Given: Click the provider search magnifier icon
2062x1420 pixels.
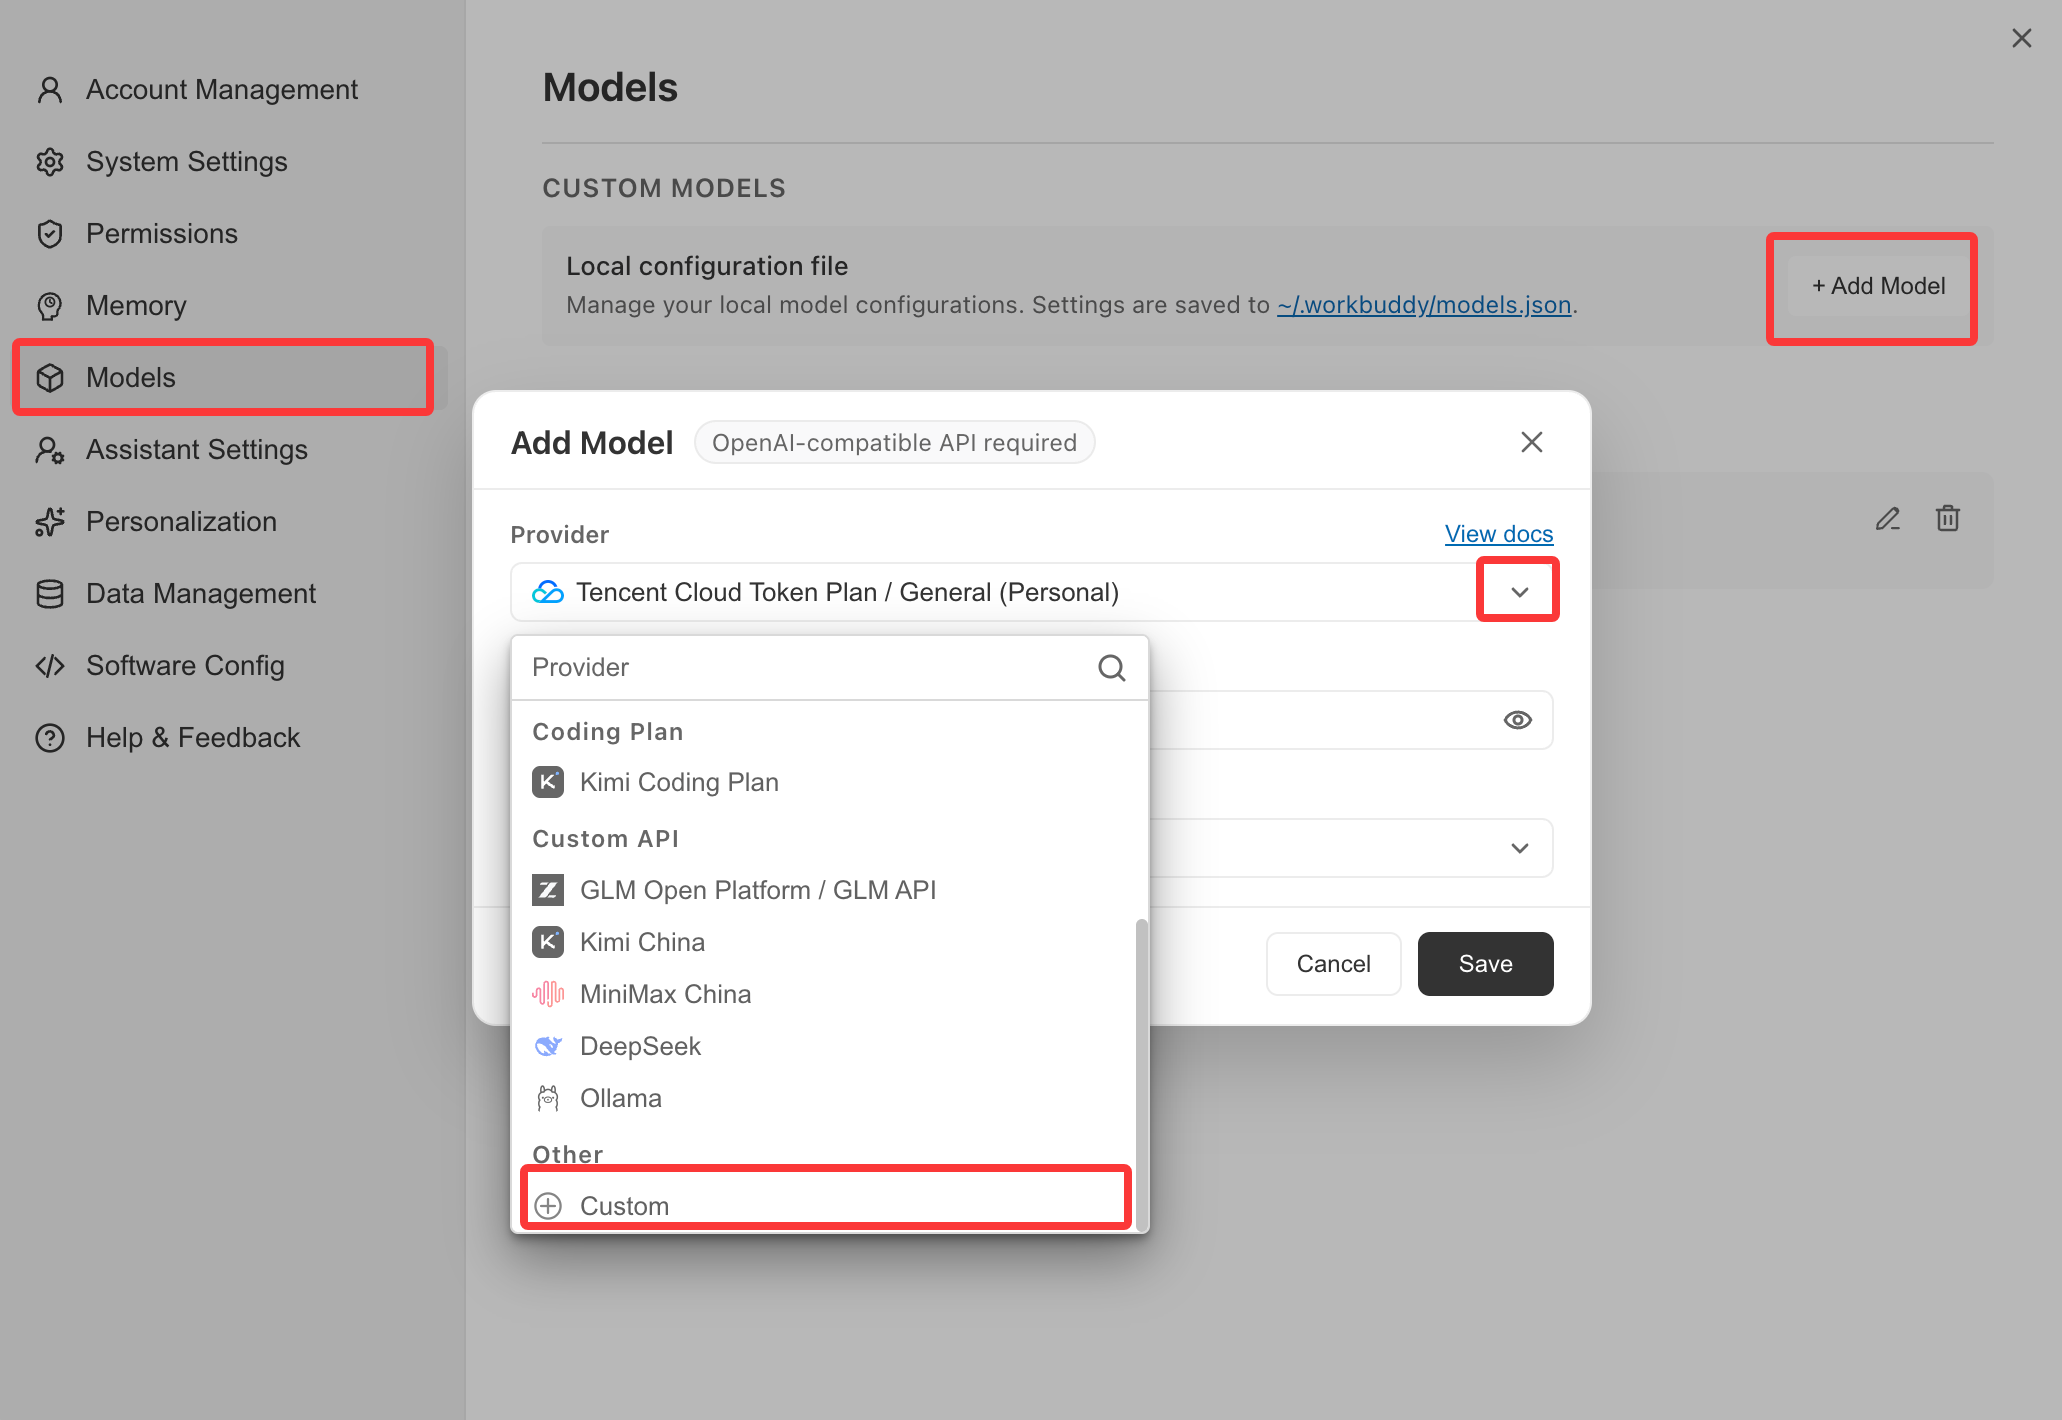Looking at the screenshot, I should [x=1112, y=667].
